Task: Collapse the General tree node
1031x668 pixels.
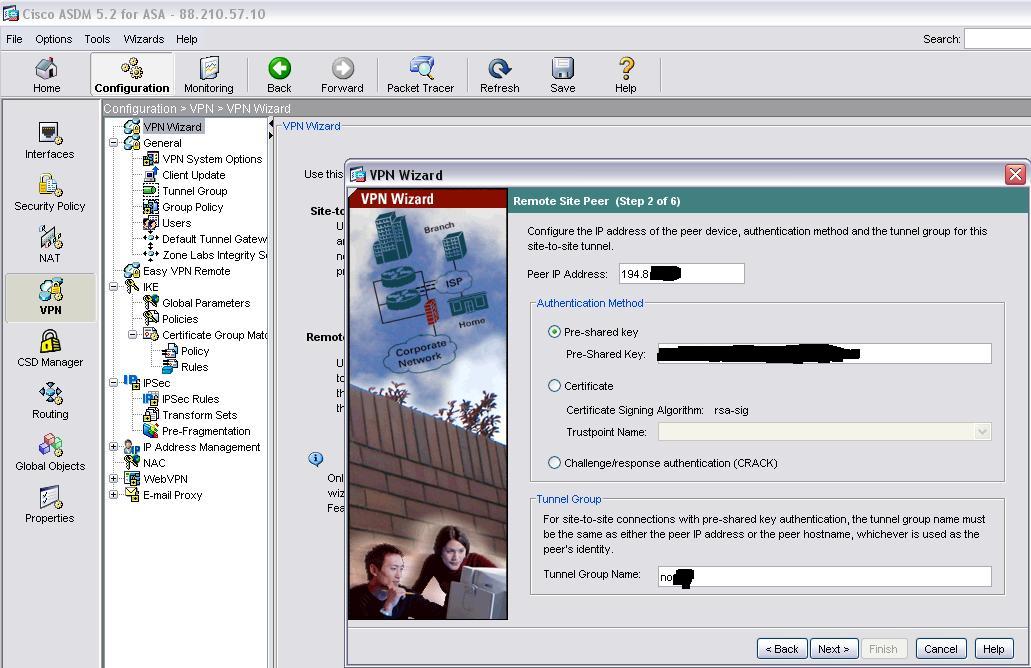Action: (114, 143)
